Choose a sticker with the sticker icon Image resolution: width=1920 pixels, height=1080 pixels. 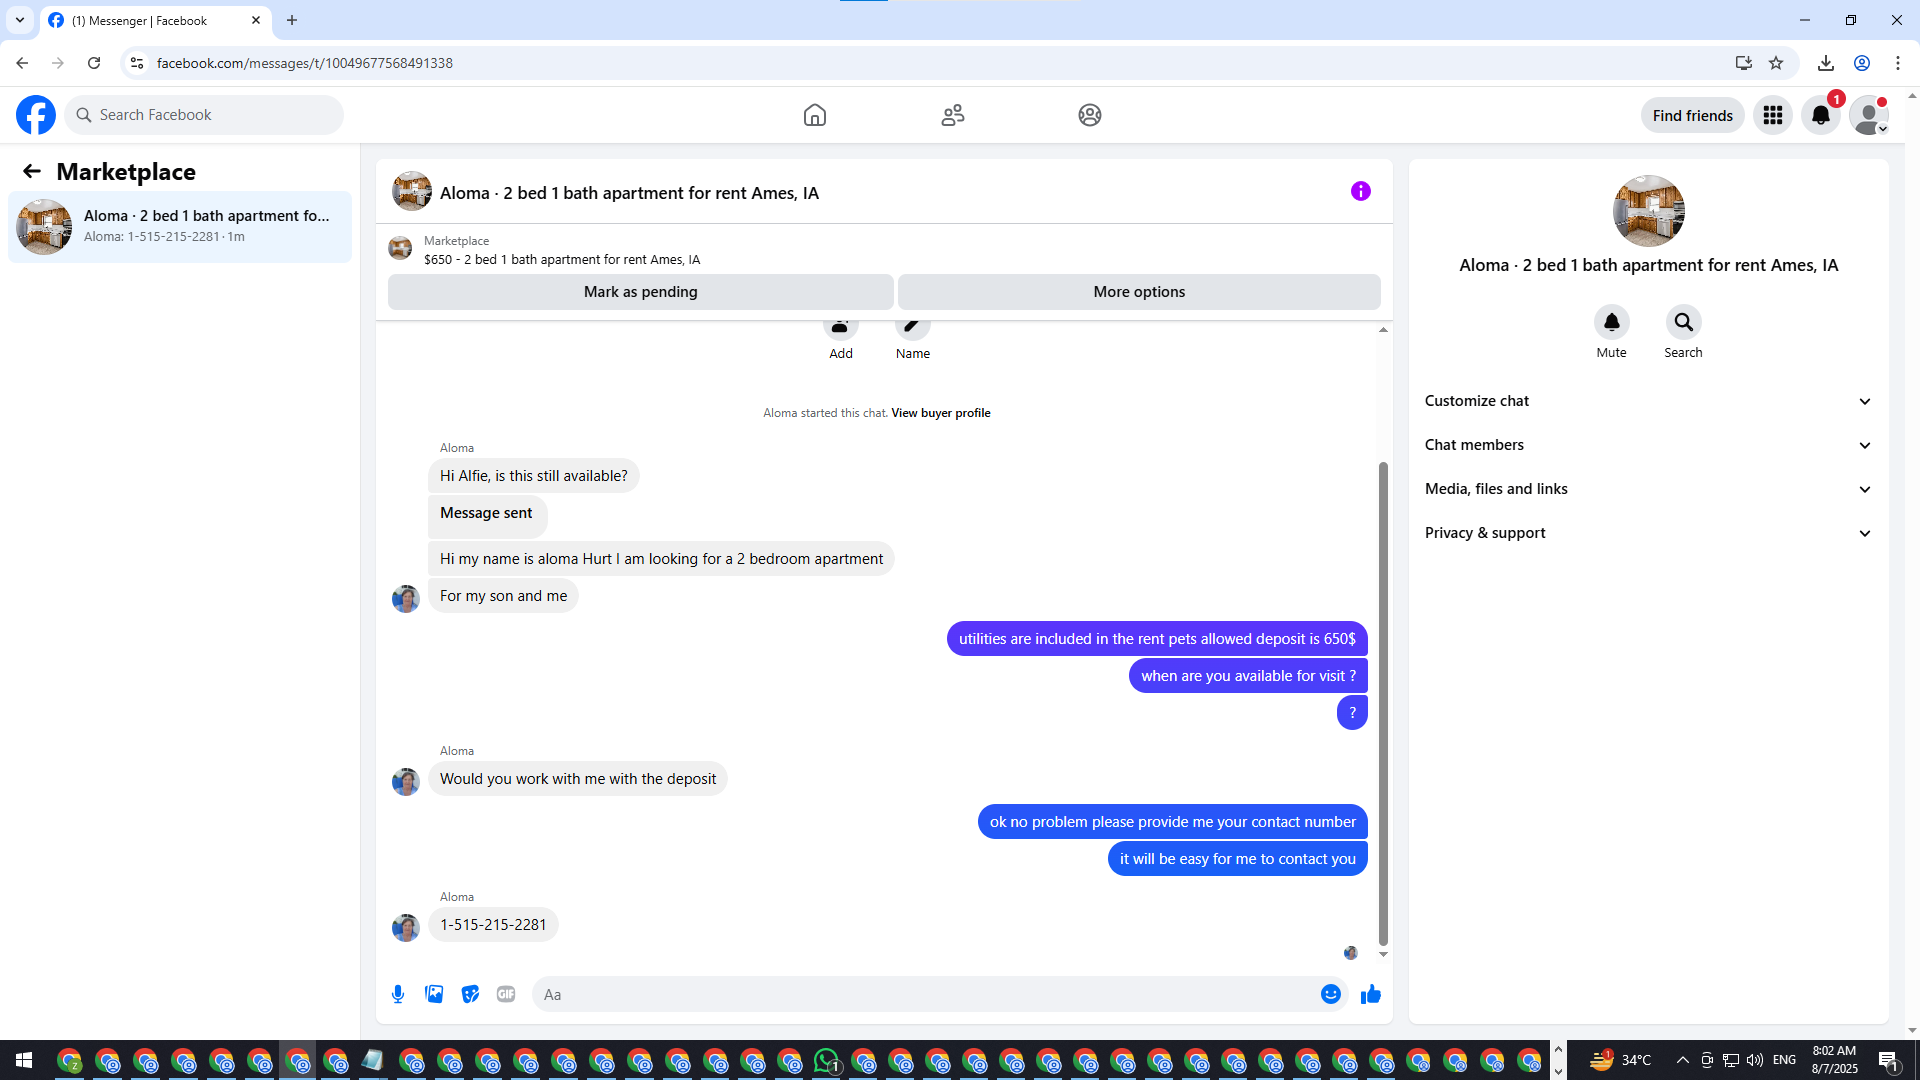pos(470,994)
